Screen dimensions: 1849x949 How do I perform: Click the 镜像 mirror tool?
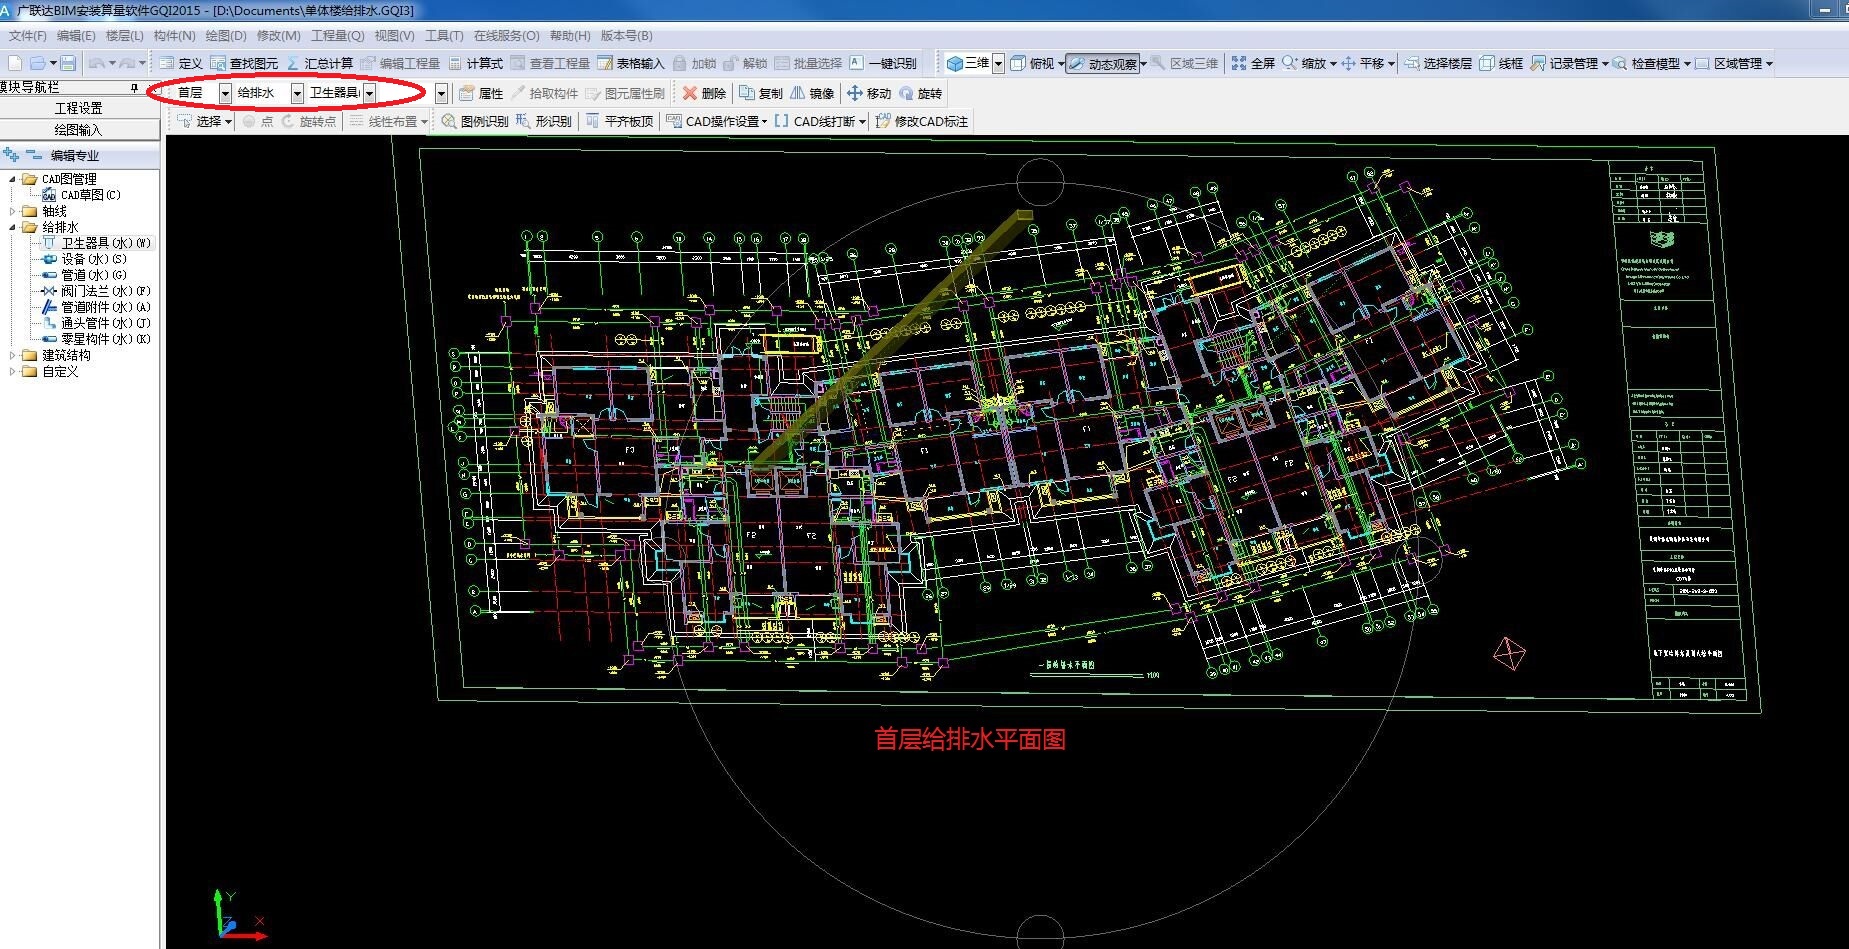812,93
